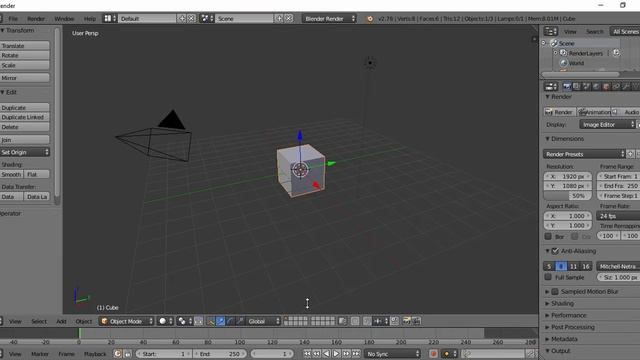The height and width of the screenshot is (360, 640).
Task: Click the Translate button
Action: point(25,46)
